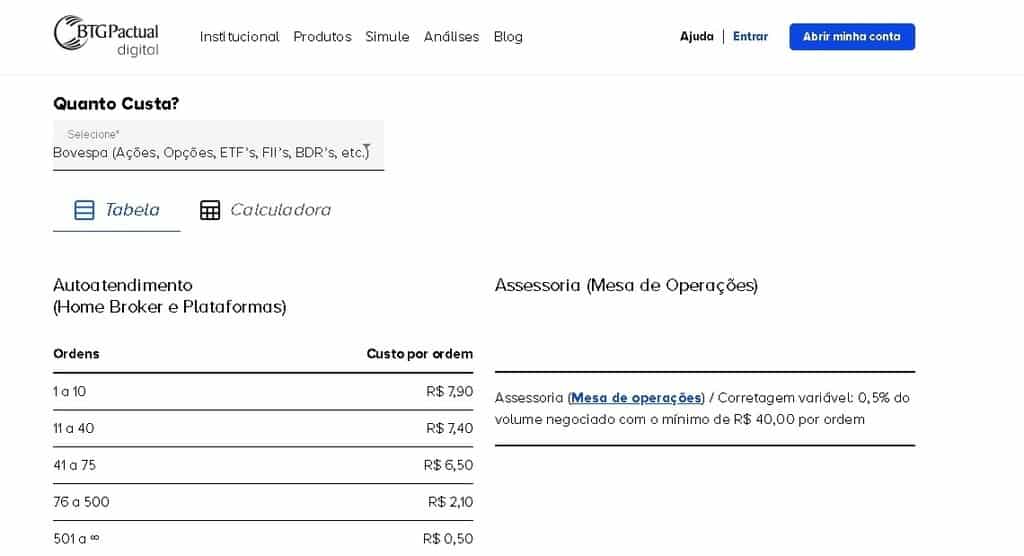Open the Simule menu item
The height and width of the screenshot is (556, 1024).
pos(387,37)
